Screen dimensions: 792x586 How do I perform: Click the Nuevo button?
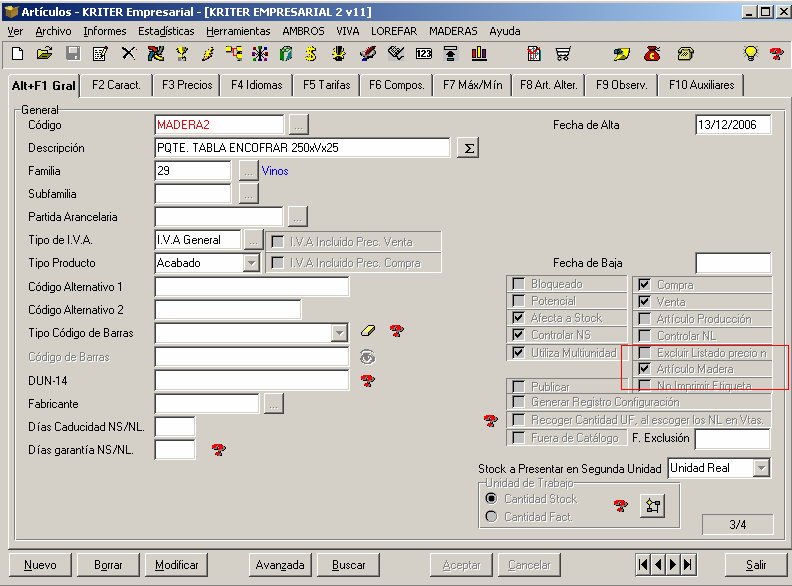click(40, 565)
